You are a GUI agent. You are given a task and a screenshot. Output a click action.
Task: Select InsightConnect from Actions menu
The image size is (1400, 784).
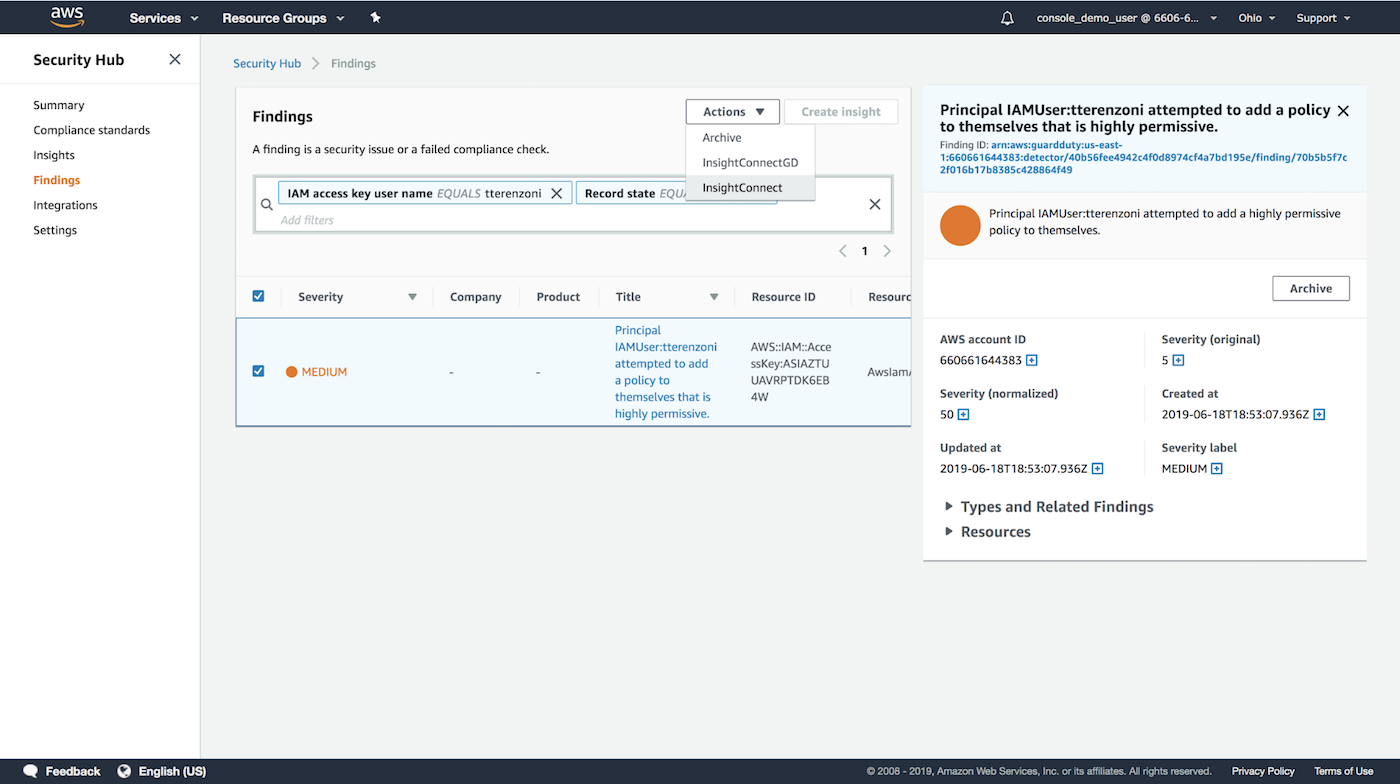coord(742,188)
